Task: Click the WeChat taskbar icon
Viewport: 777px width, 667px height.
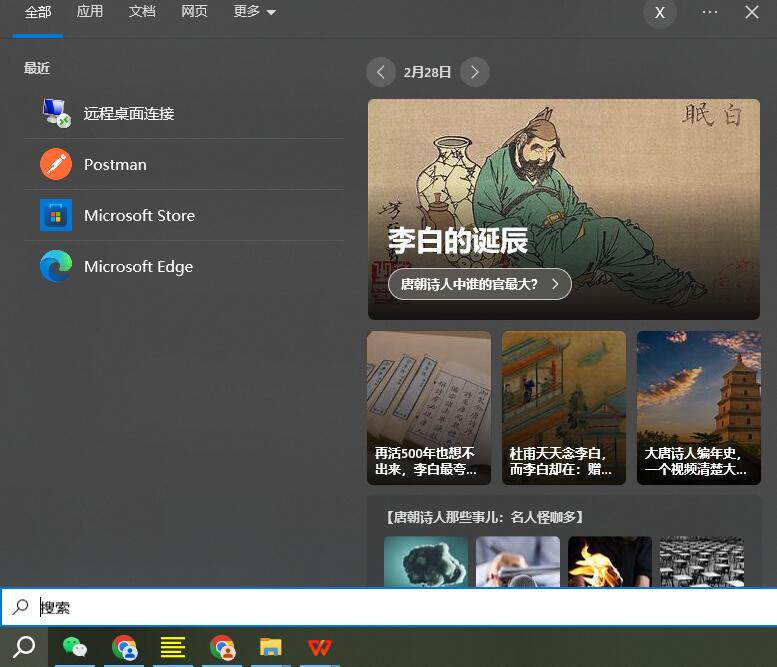Action: coord(75,647)
